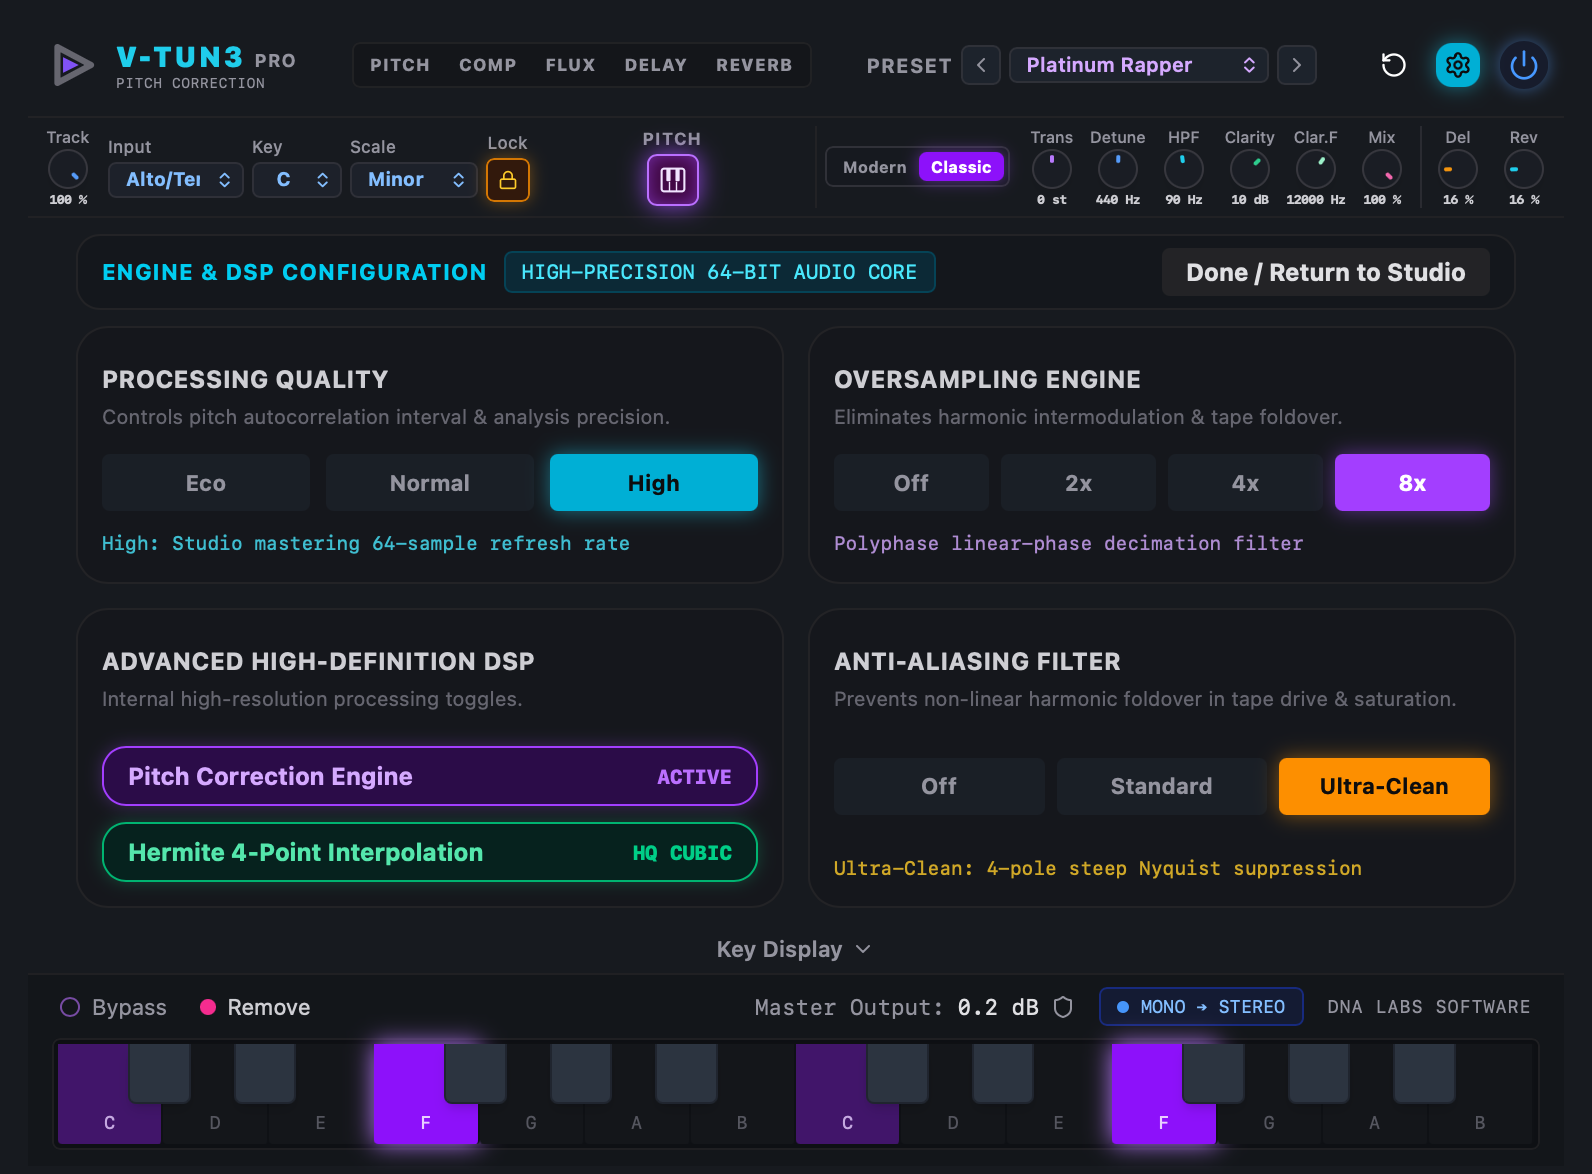
Task: Open the DELAY tab
Action: coord(656,65)
